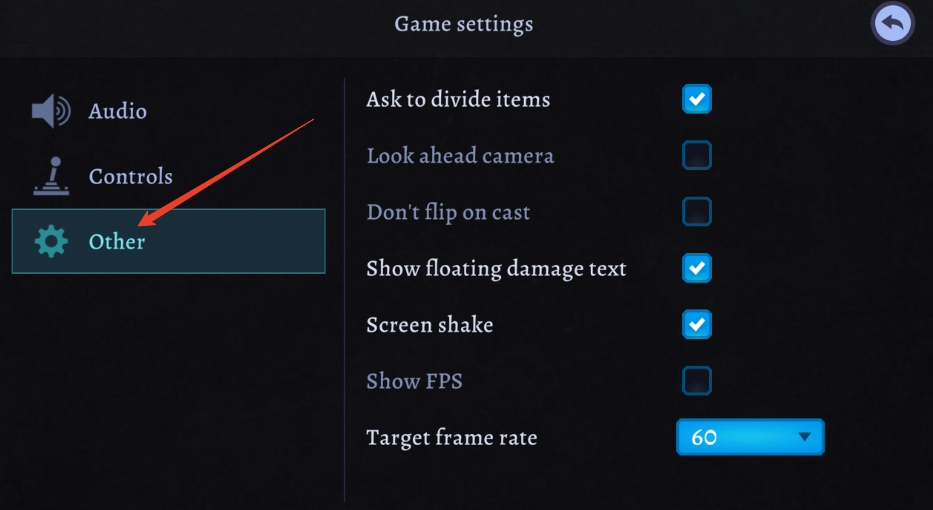
Task: Select the Other settings tab
Action: [x=168, y=241]
